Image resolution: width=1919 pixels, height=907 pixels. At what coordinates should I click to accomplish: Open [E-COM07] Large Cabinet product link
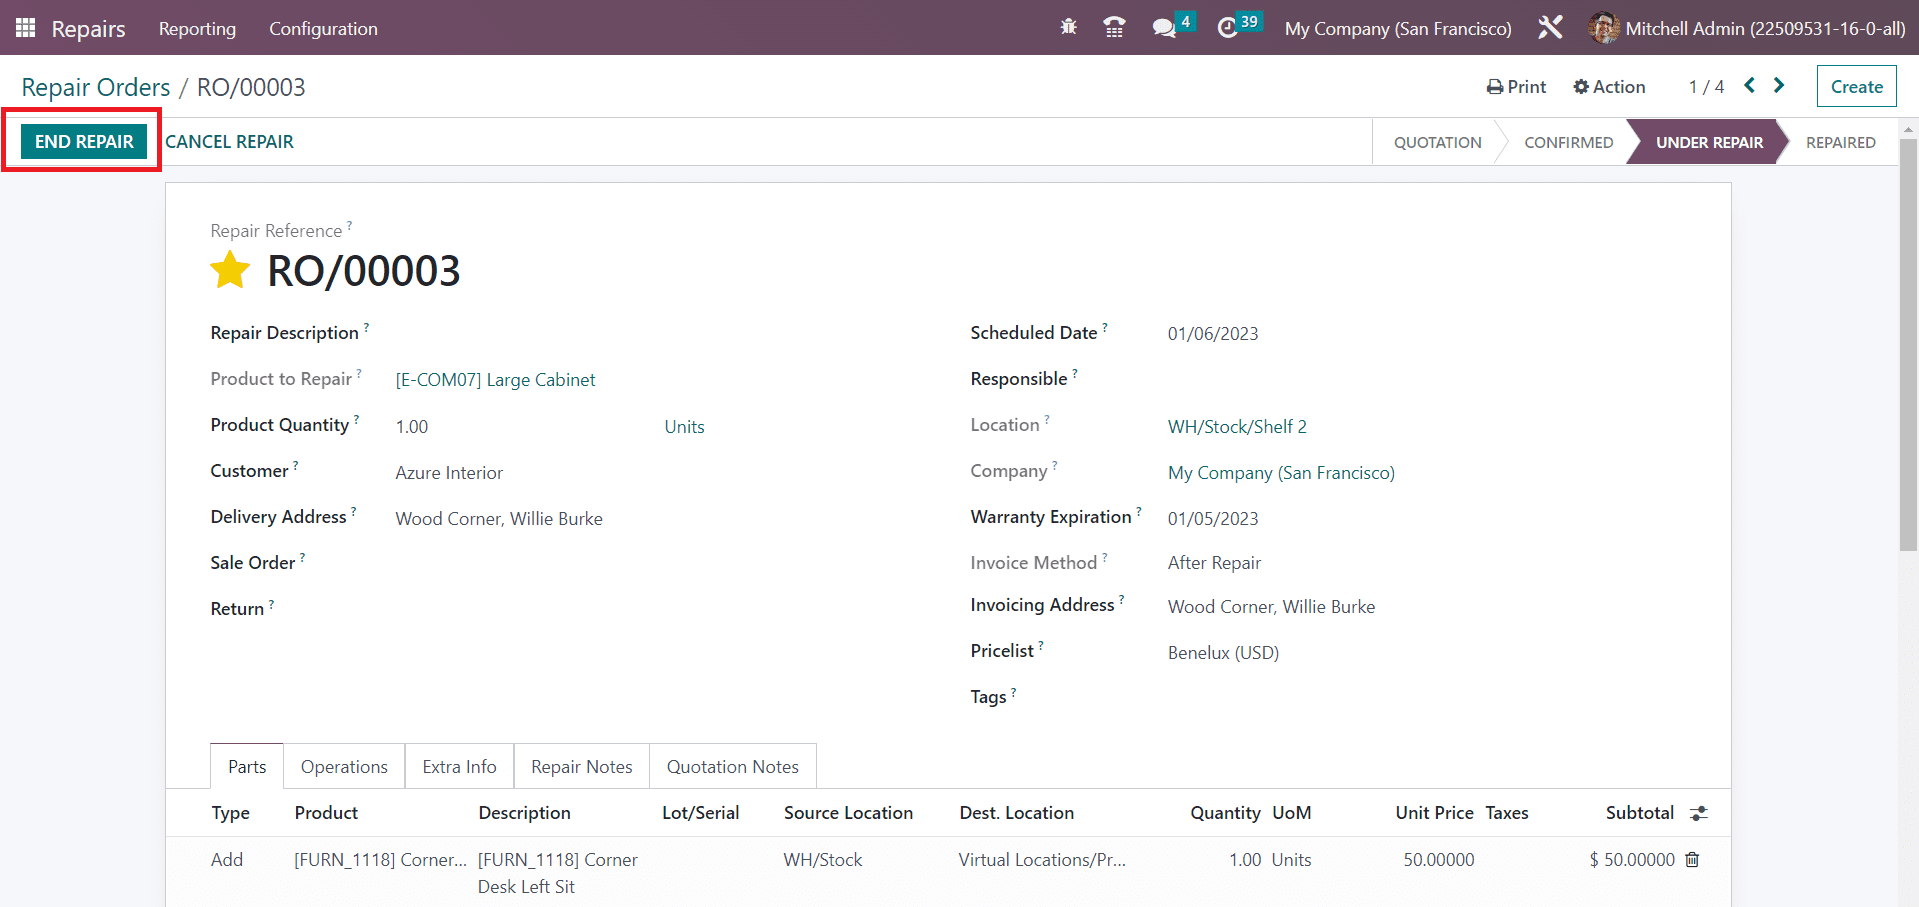click(495, 380)
